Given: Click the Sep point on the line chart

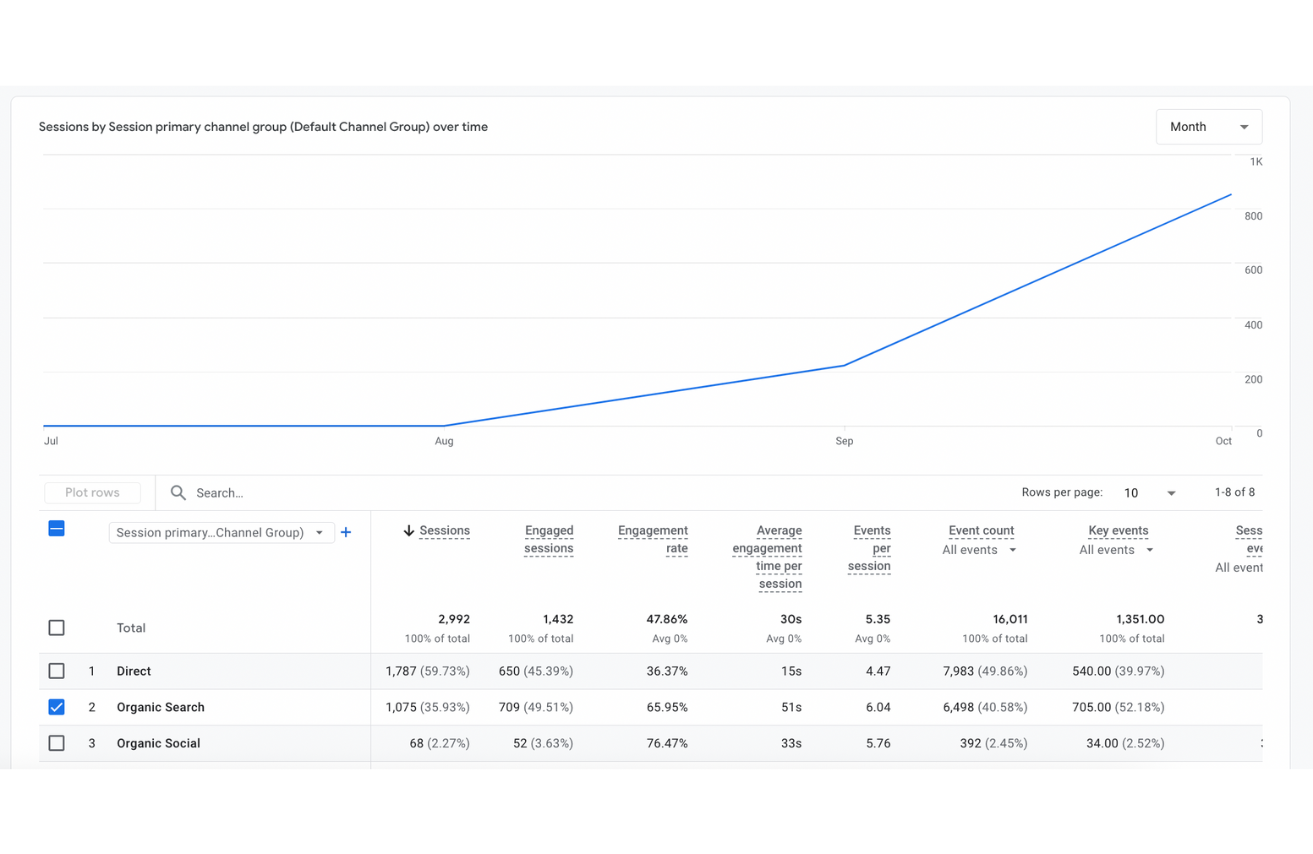Looking at the screenshot, I should coord(844,366).
